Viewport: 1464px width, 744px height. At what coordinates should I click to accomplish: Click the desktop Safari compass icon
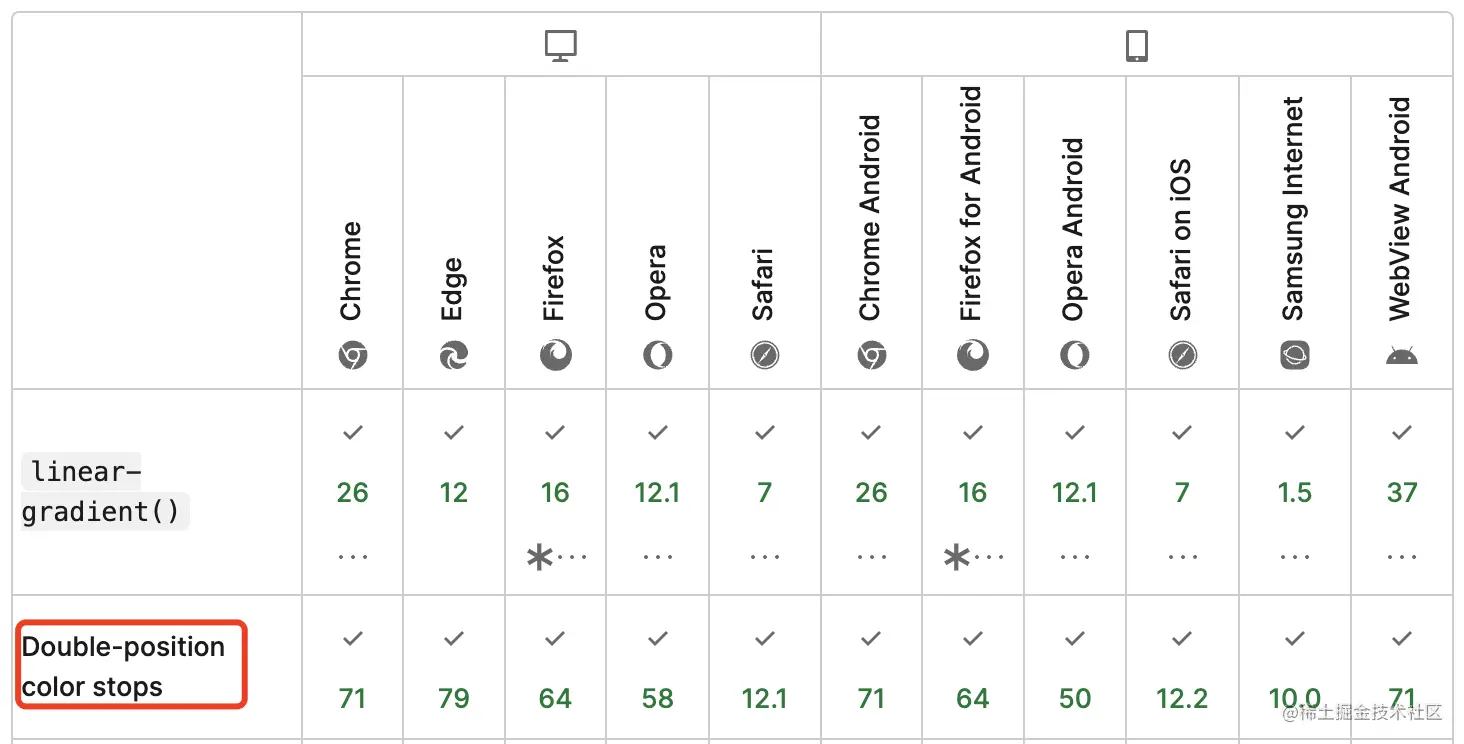click(765, 355)
